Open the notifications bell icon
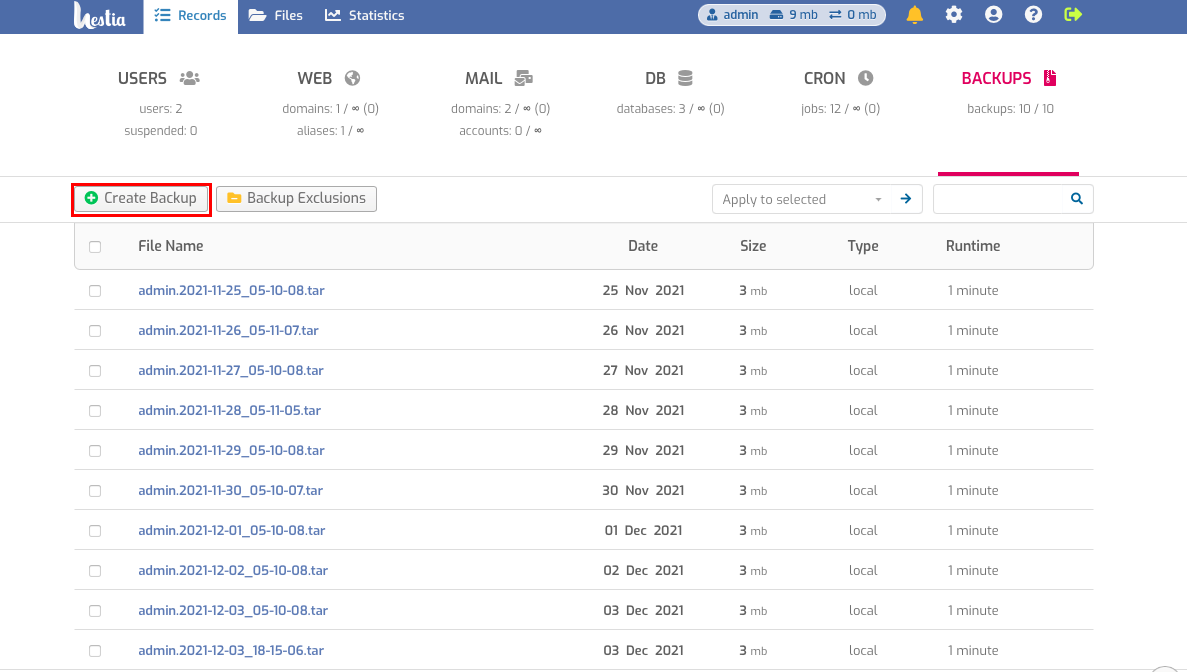 coord(914,14)
